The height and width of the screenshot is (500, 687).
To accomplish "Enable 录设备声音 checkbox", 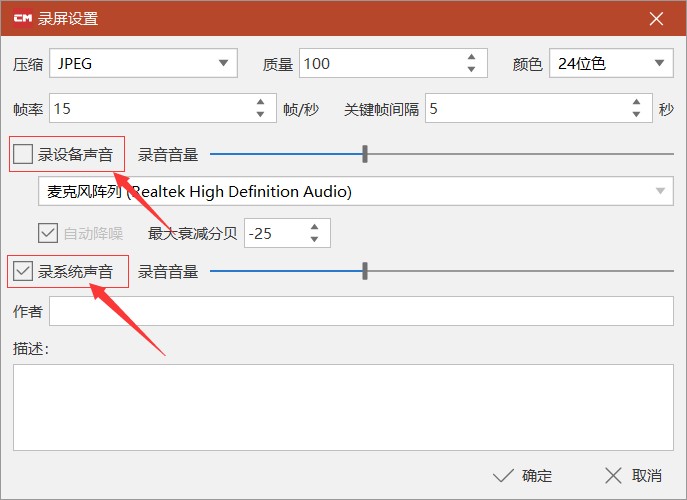I will point(23,154).
